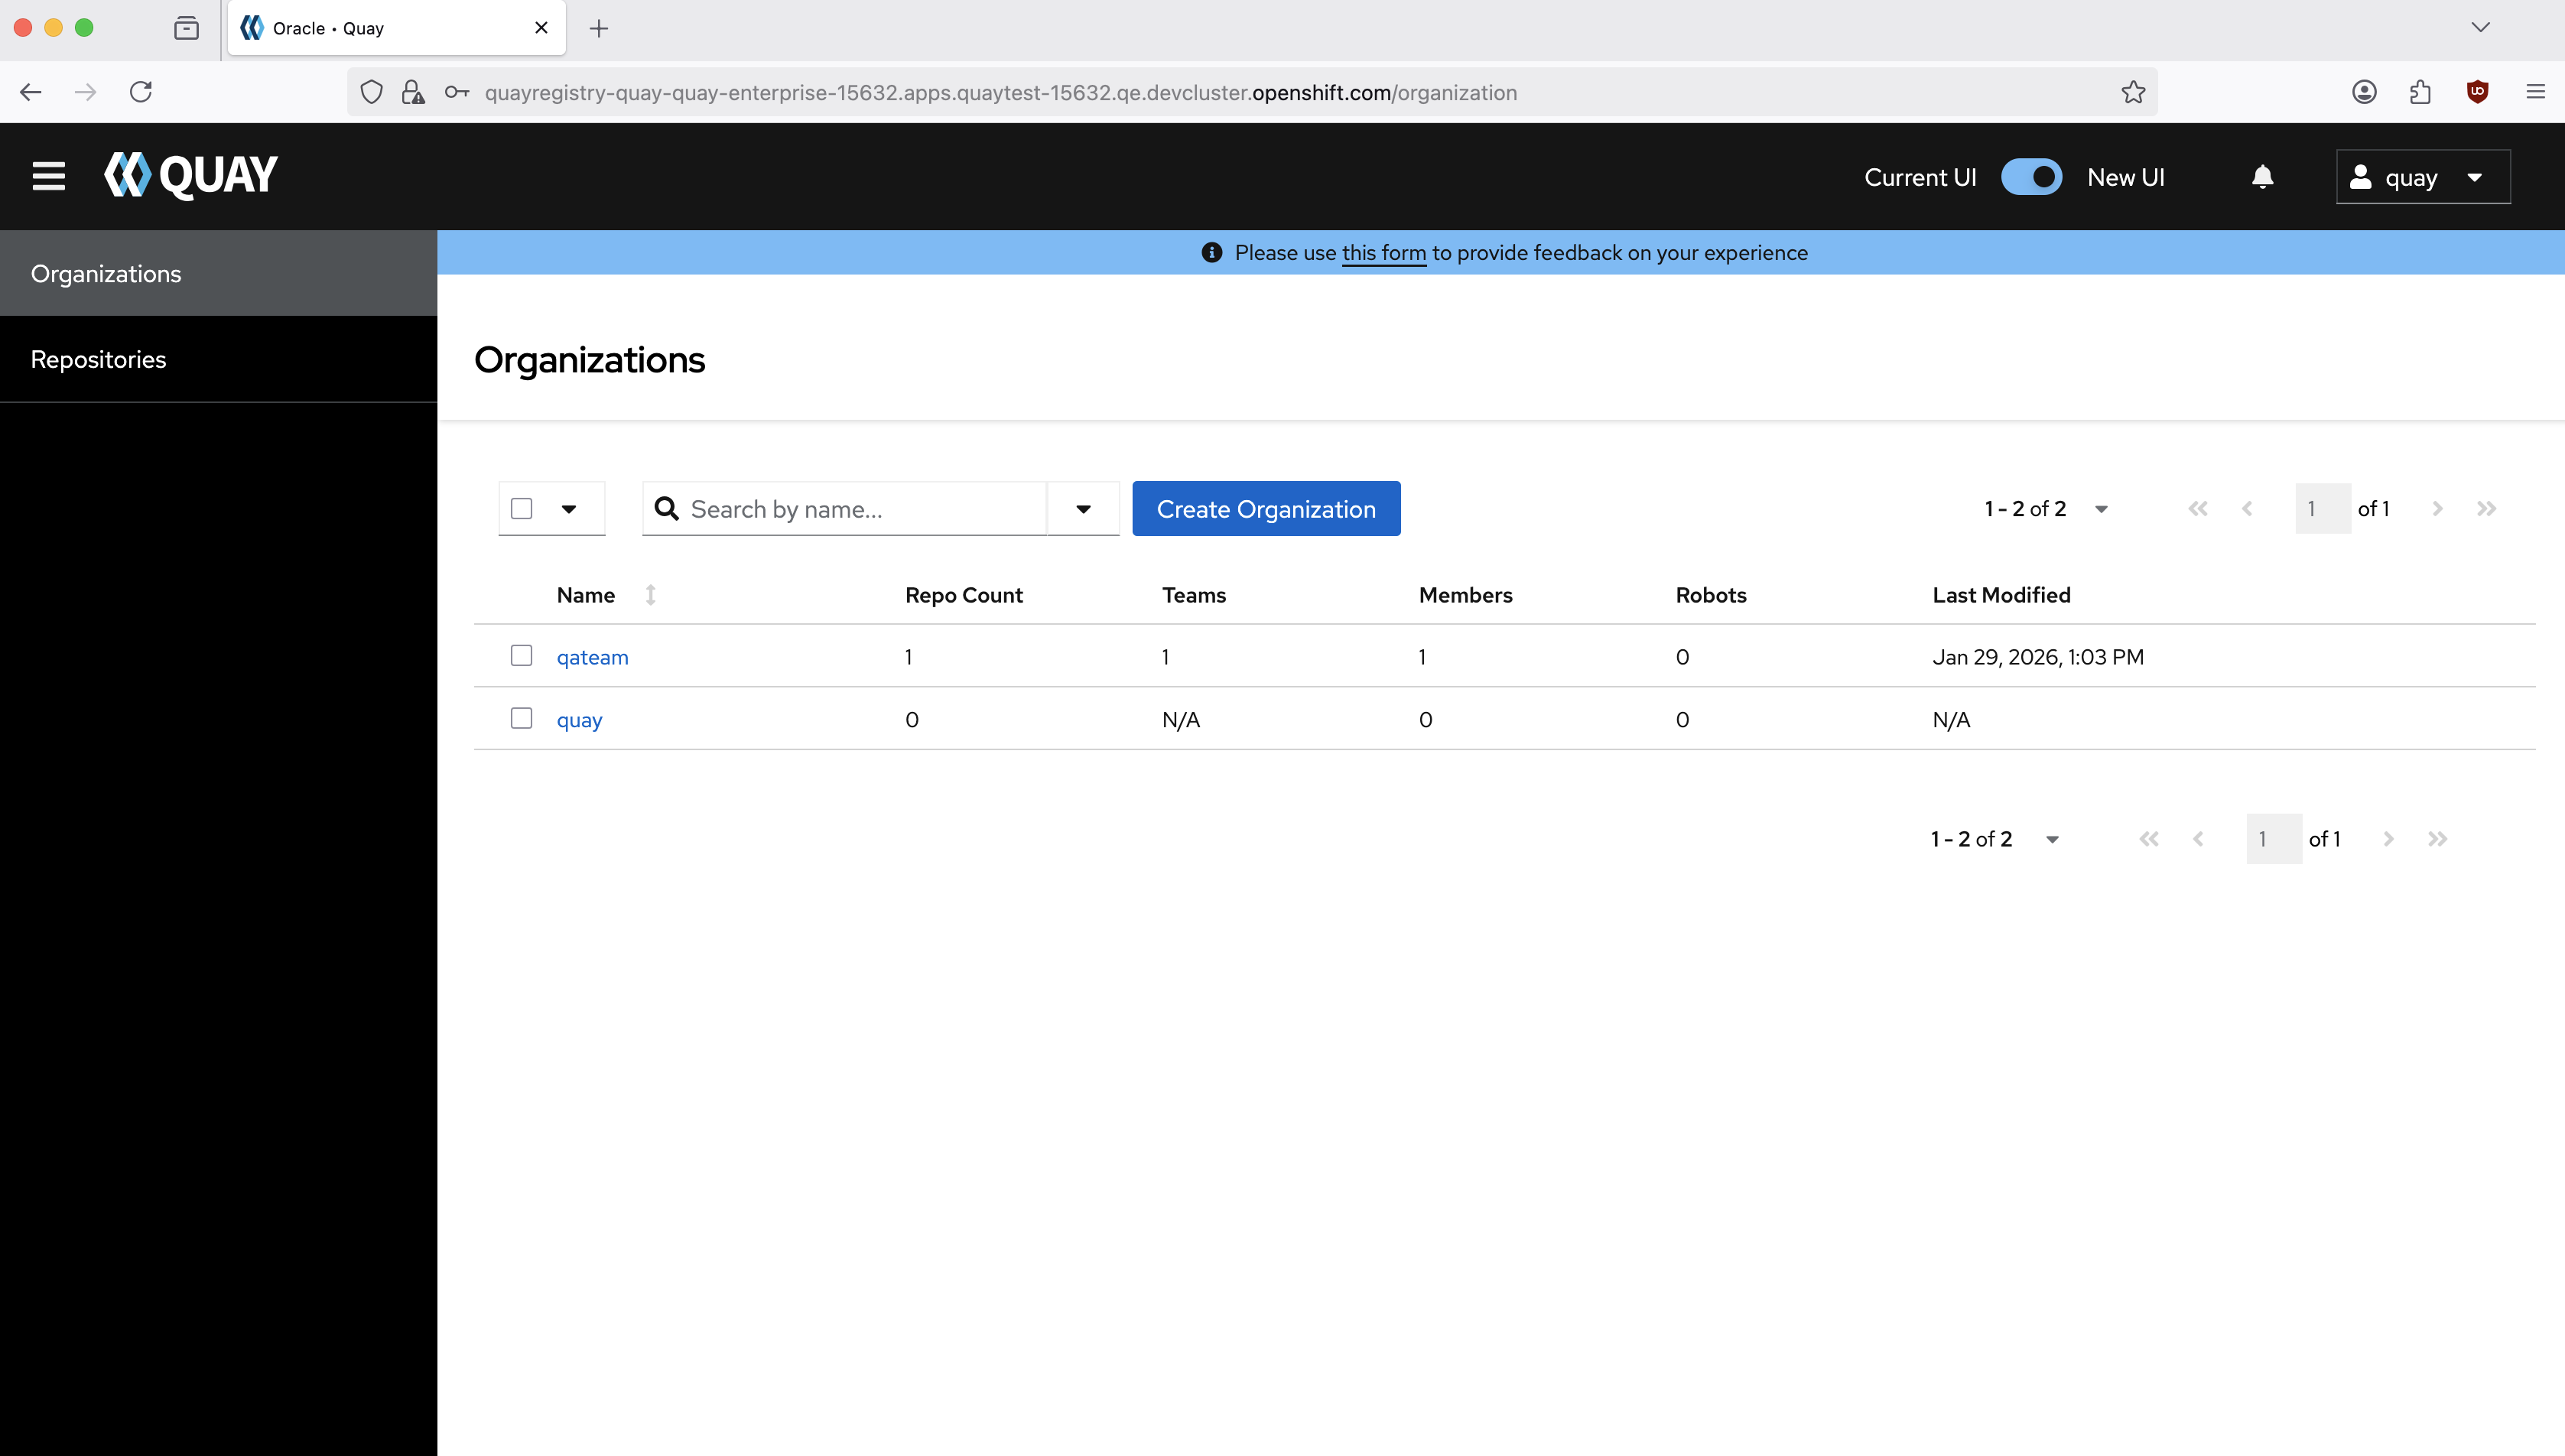The width and height of the screenshot is (2565, 1456).
Task: Check the qateam row checkbox
Action: click(521, 656)
